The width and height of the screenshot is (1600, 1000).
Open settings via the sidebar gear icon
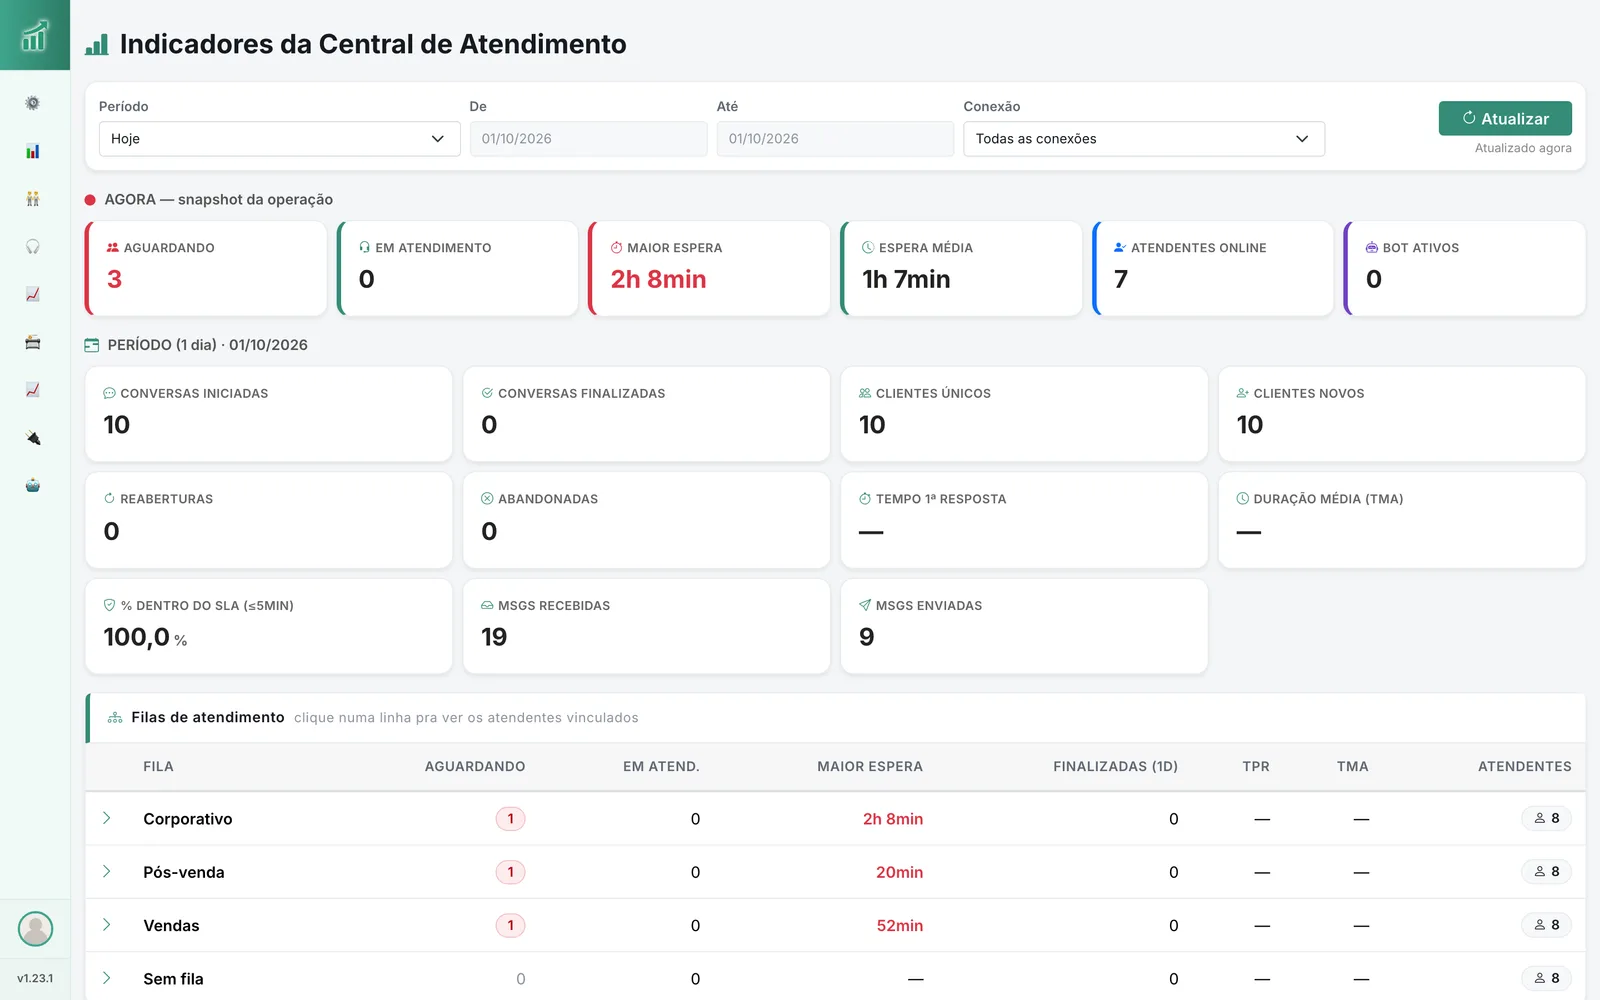pyautogui.click(x=33, y=103)
